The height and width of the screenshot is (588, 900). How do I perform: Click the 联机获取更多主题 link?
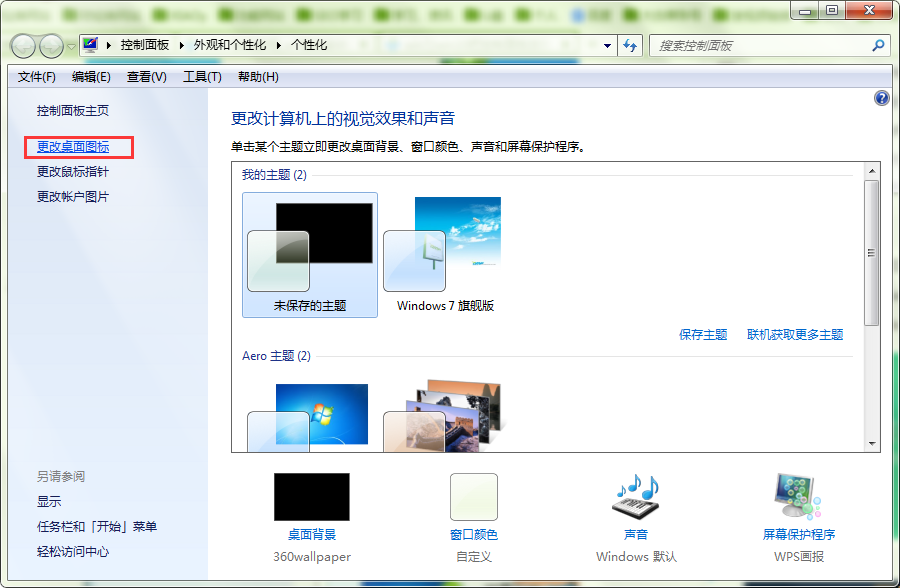795,335
